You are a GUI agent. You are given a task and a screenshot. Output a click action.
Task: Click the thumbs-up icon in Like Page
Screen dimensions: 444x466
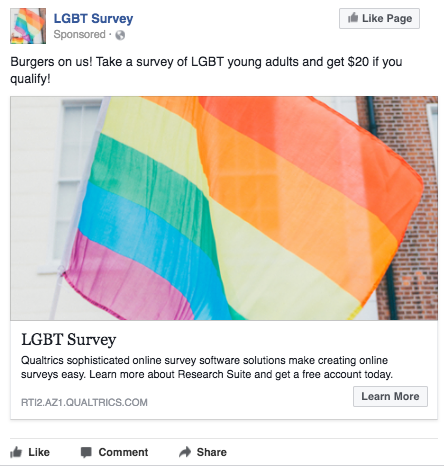point(353,18)
